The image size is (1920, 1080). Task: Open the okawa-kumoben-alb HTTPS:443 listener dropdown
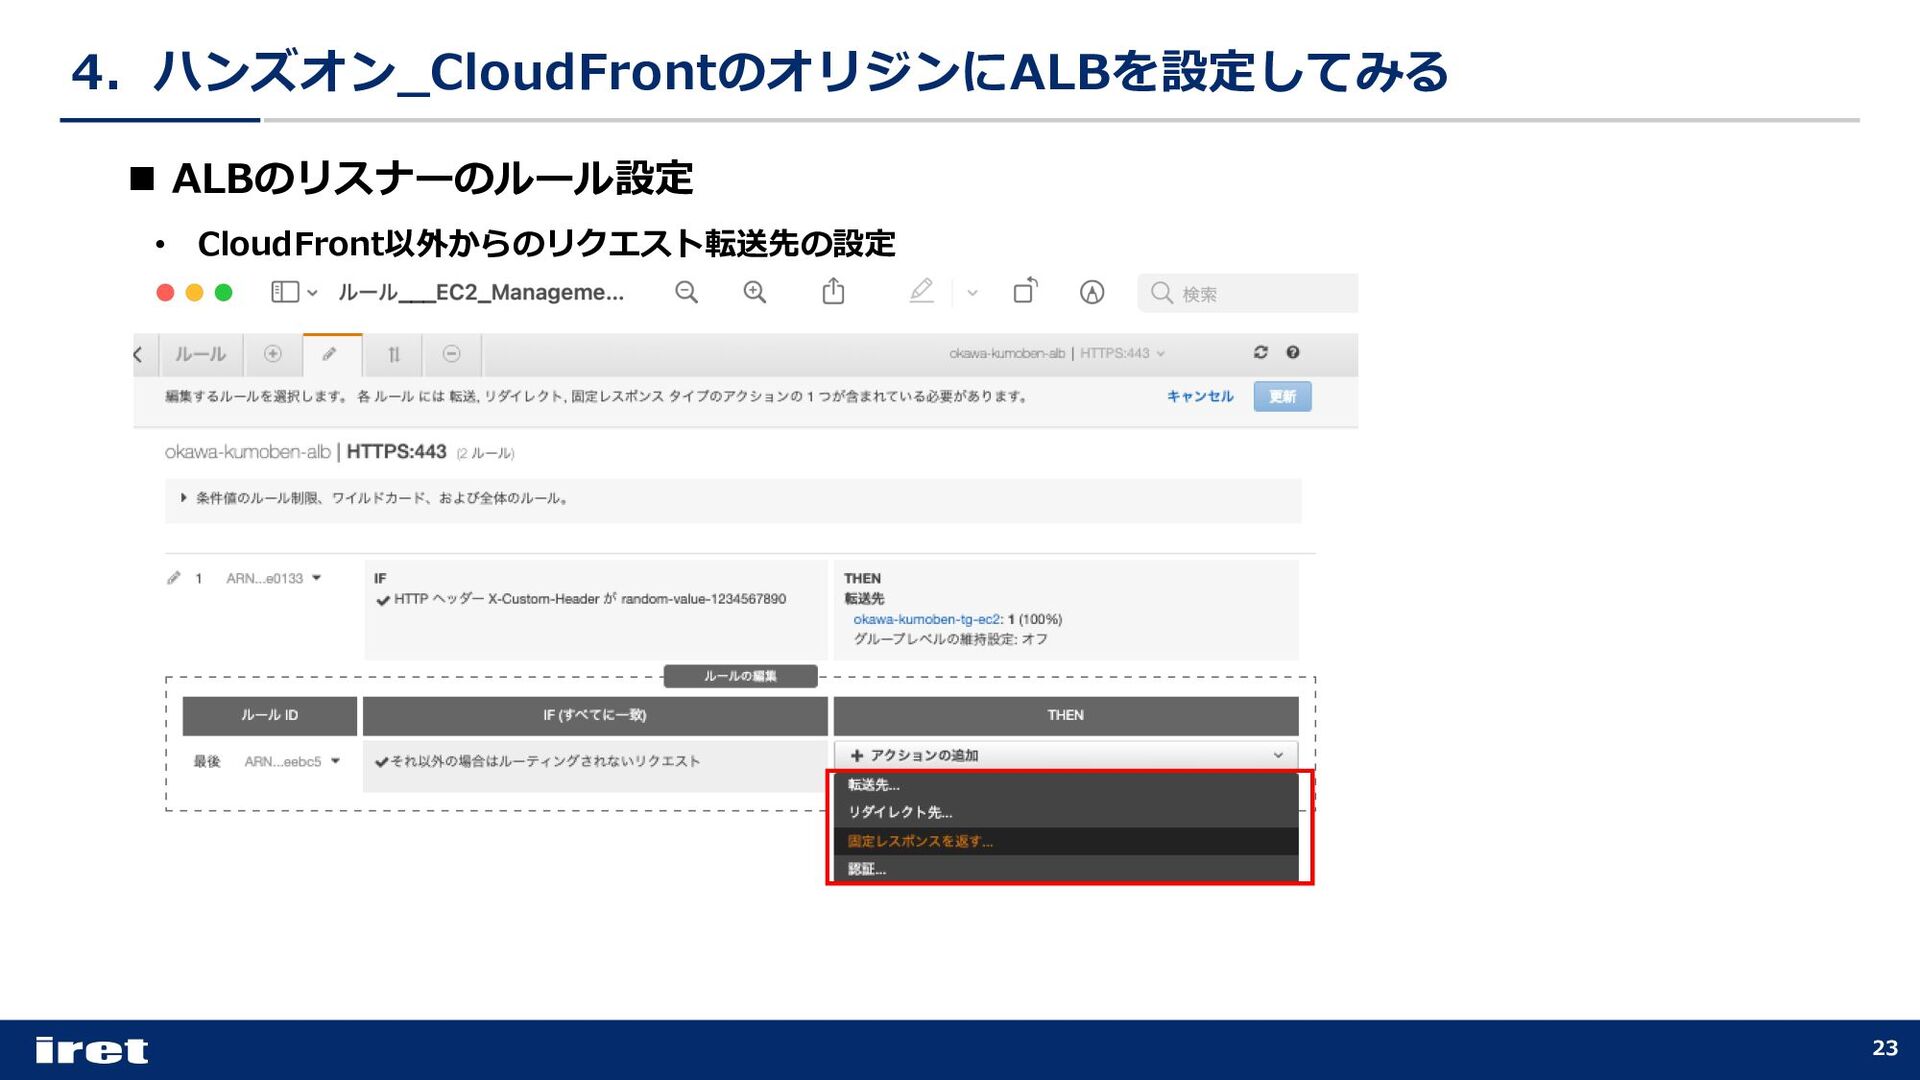click(1057, 353)
